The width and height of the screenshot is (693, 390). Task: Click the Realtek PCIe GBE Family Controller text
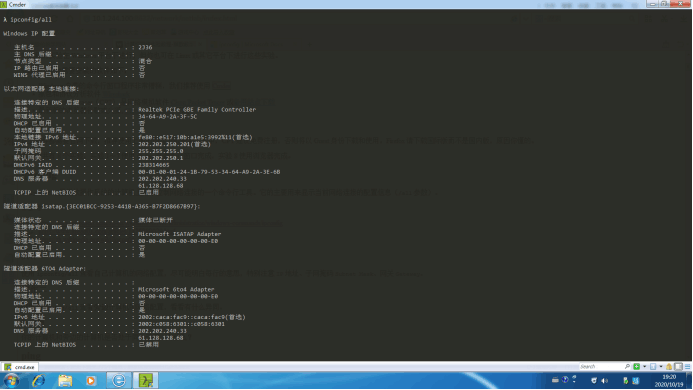click(197, 110)
